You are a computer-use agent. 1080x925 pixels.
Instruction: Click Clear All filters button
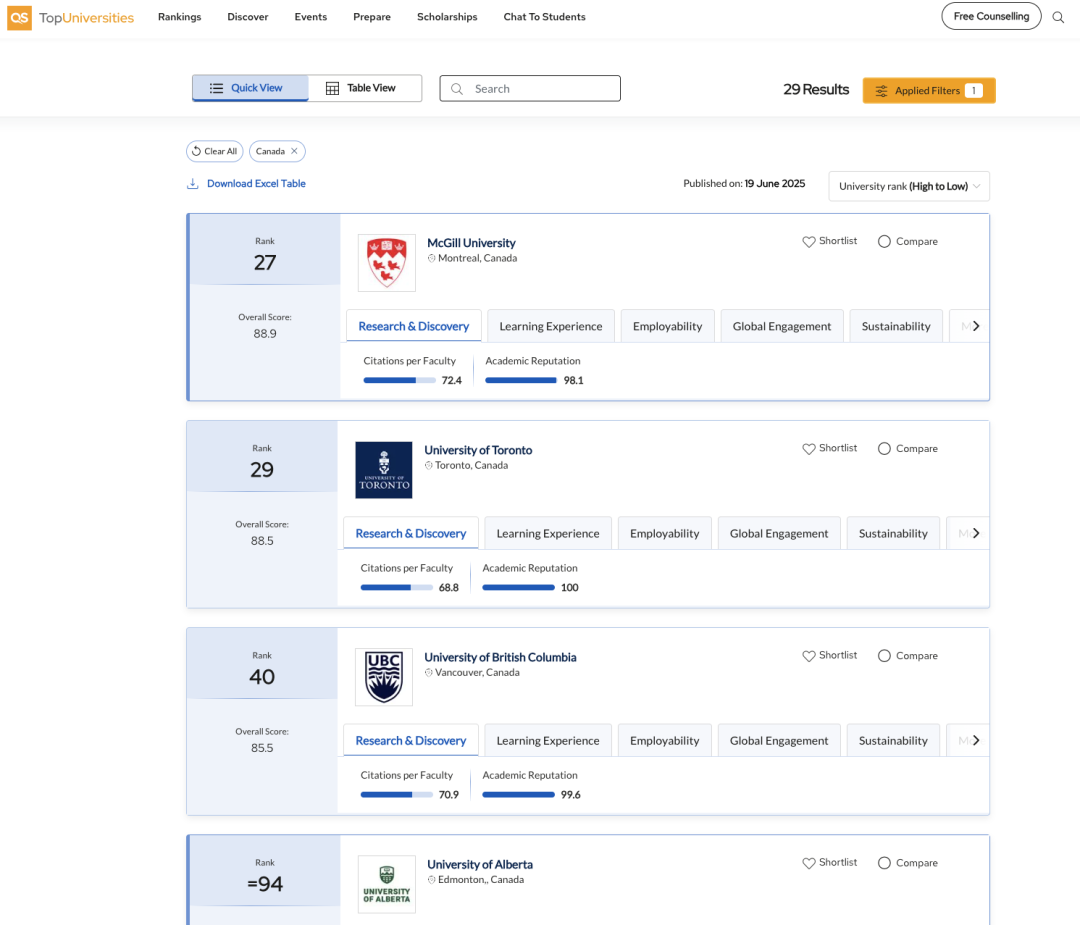point(214,151)
